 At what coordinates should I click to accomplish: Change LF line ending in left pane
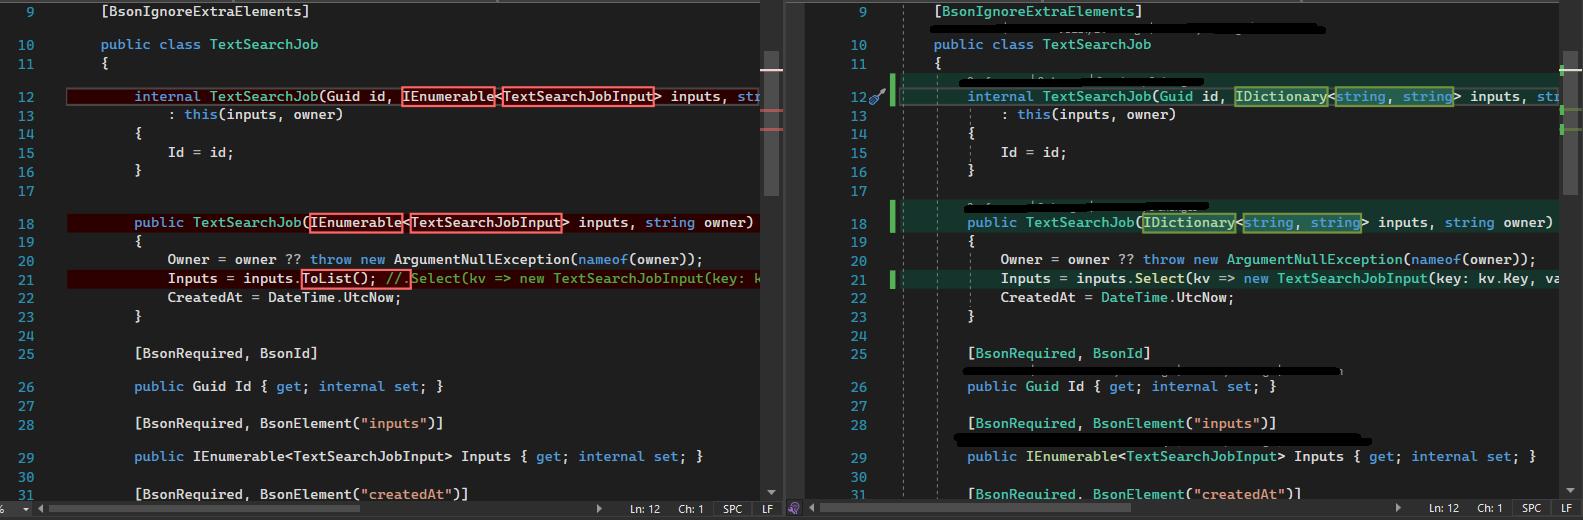768,508
